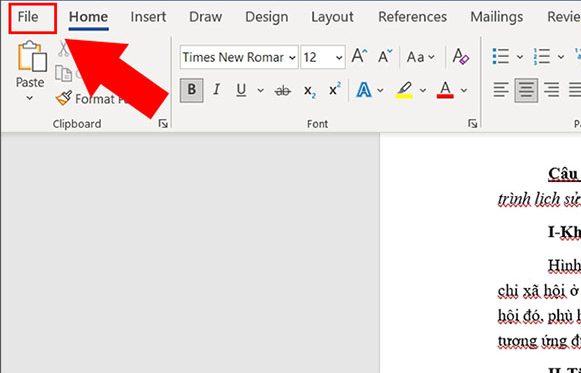Switch to the Insert tab

[x=148, y=17]
